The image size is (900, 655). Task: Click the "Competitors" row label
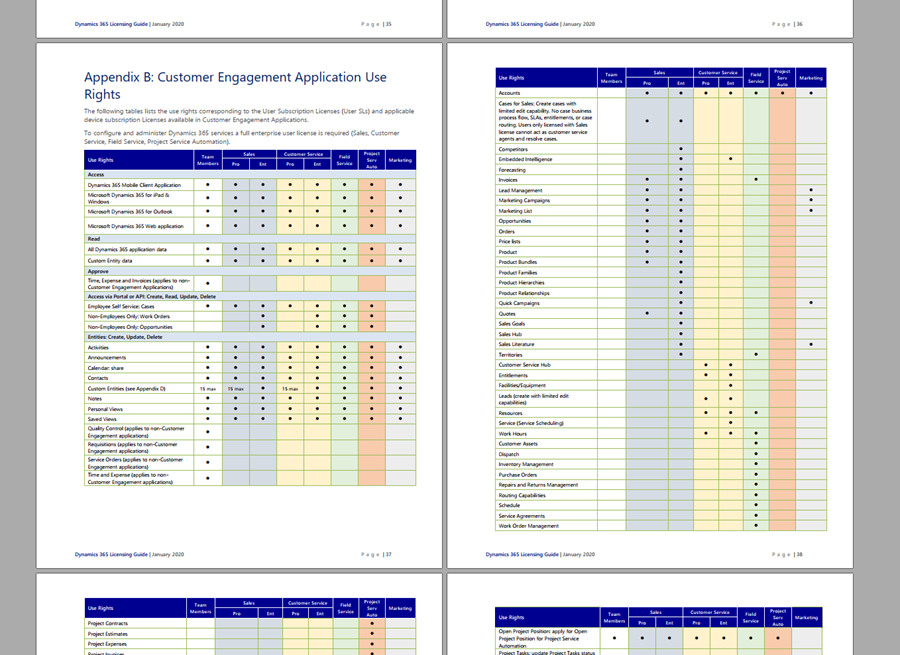tap(513, 149)
